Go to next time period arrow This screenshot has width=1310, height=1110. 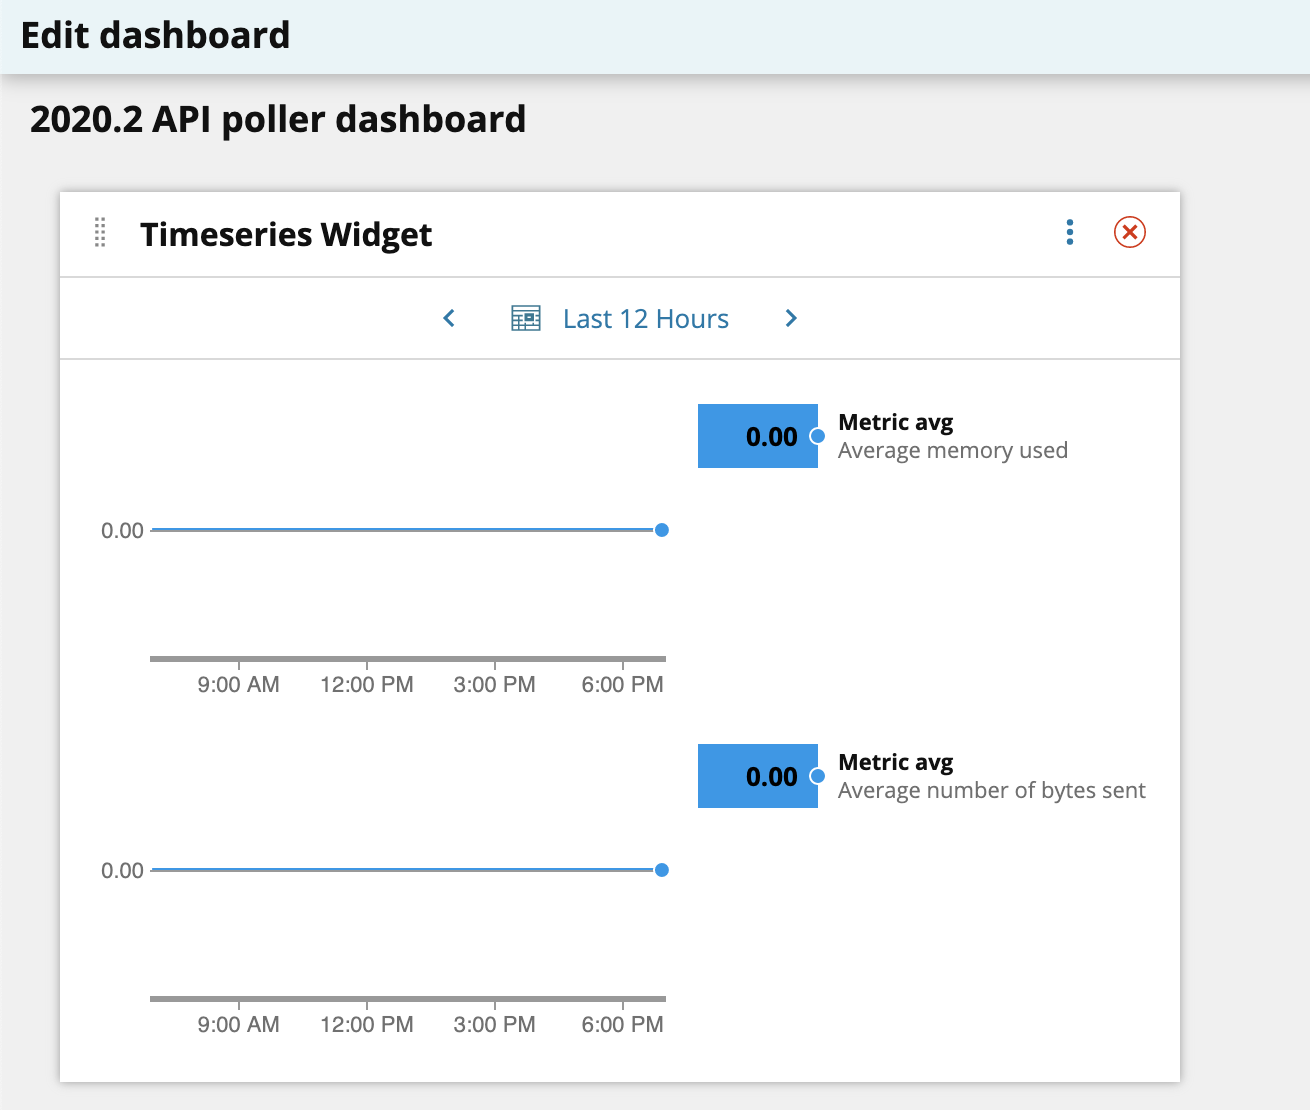[x=791, y=318]
